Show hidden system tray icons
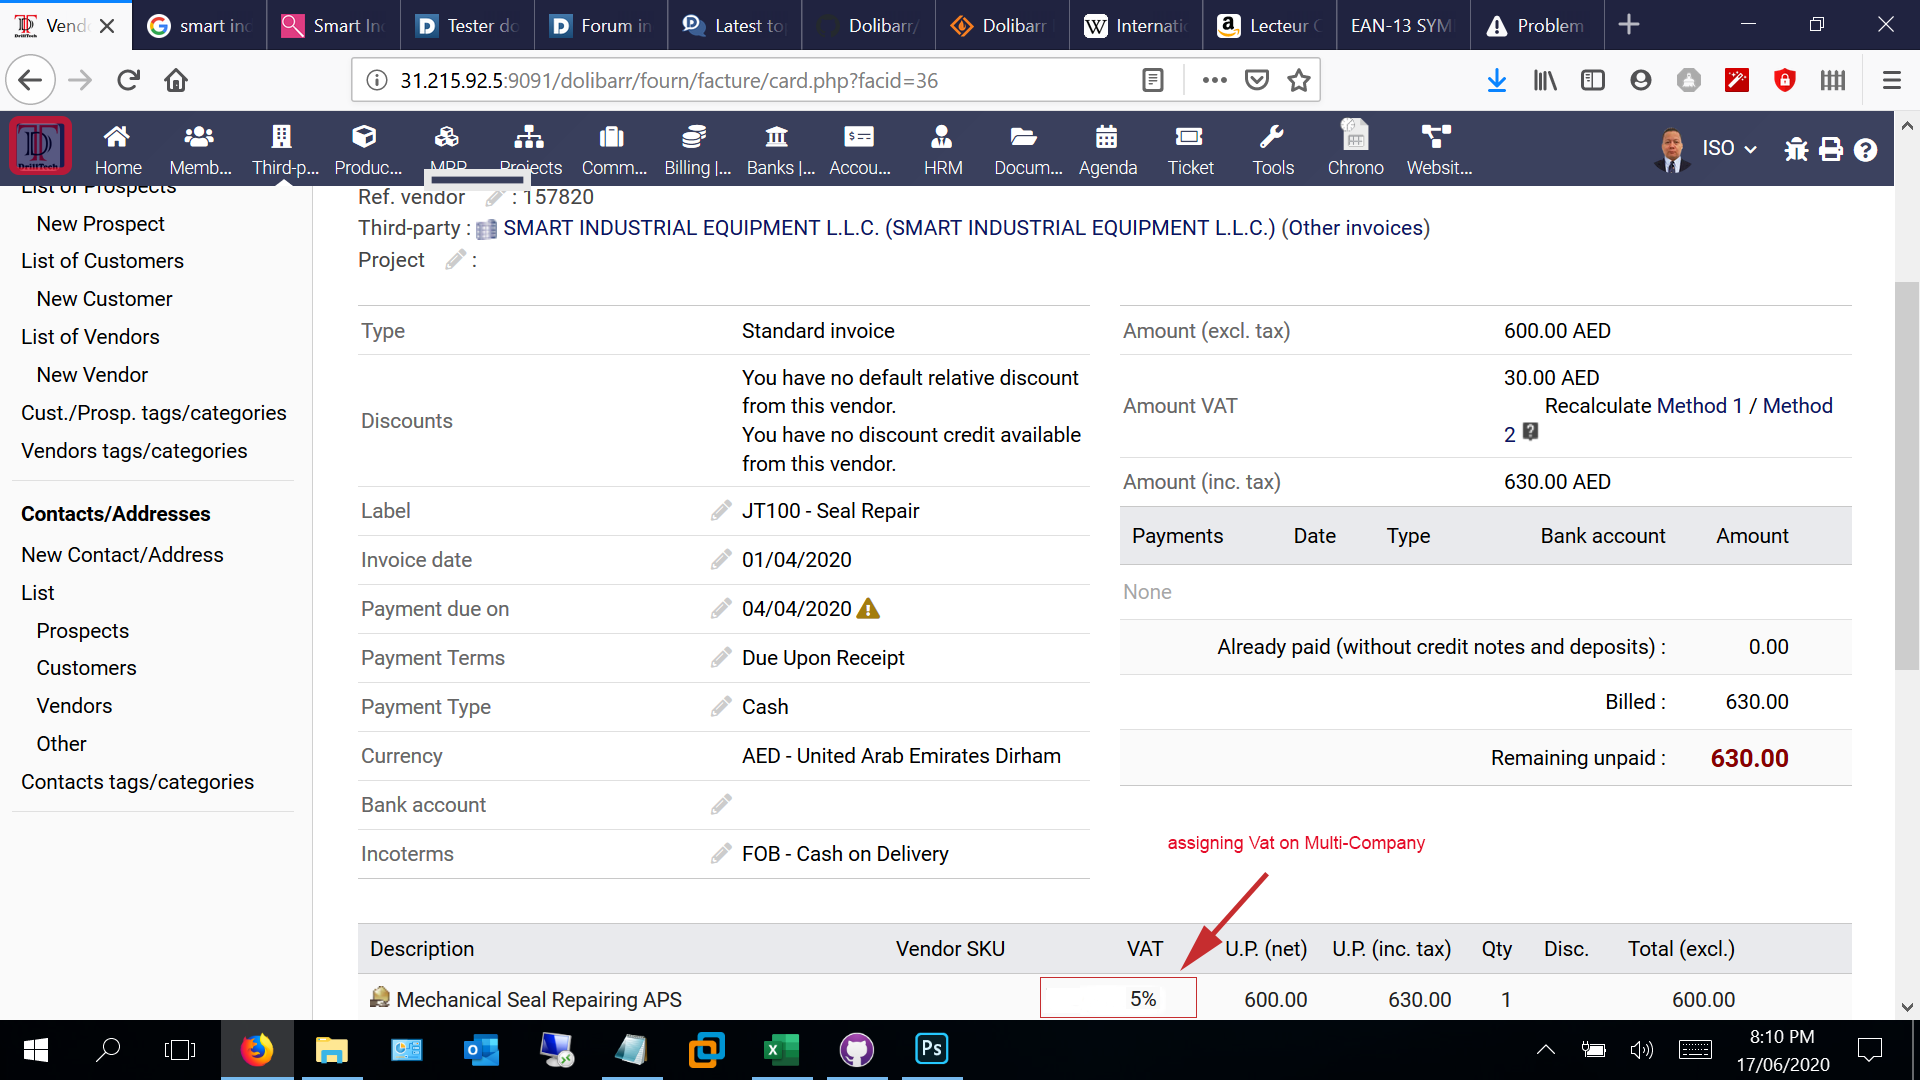Image resolution: width=1920 pixels, height=1080 pixels. pyautogui.click(x=1545, y=1049)
